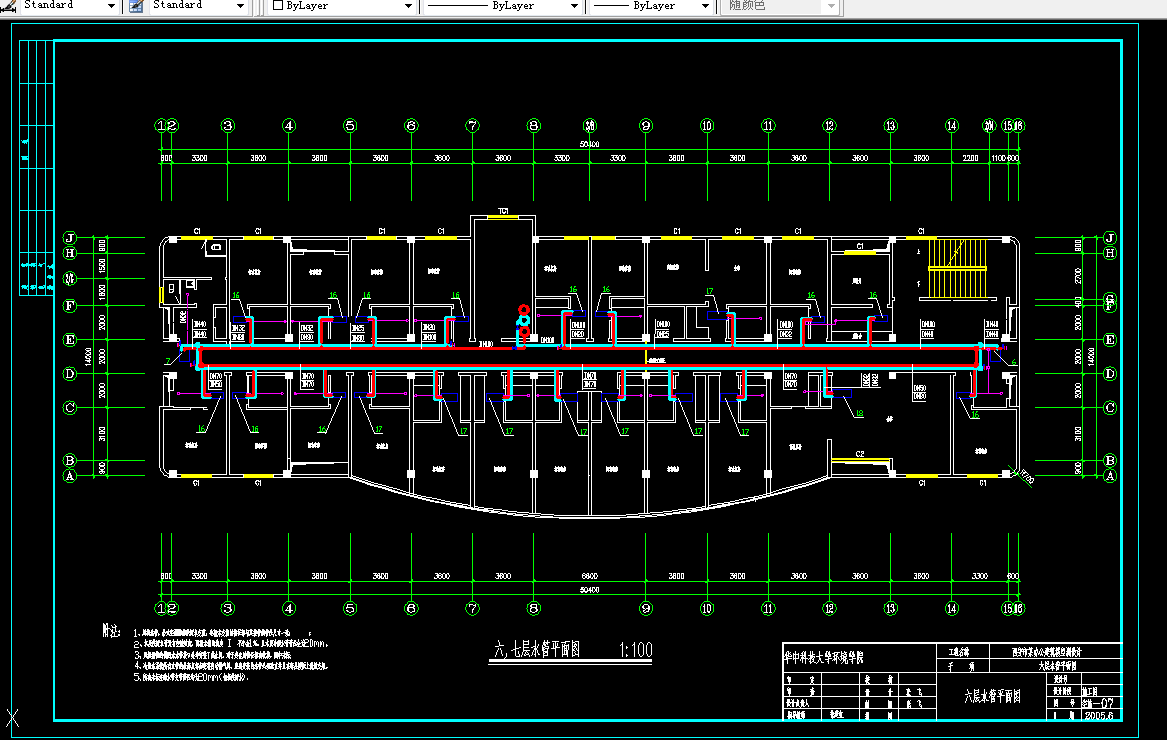
Task: Select the 1:100 scale text
Action: (636, 650)
